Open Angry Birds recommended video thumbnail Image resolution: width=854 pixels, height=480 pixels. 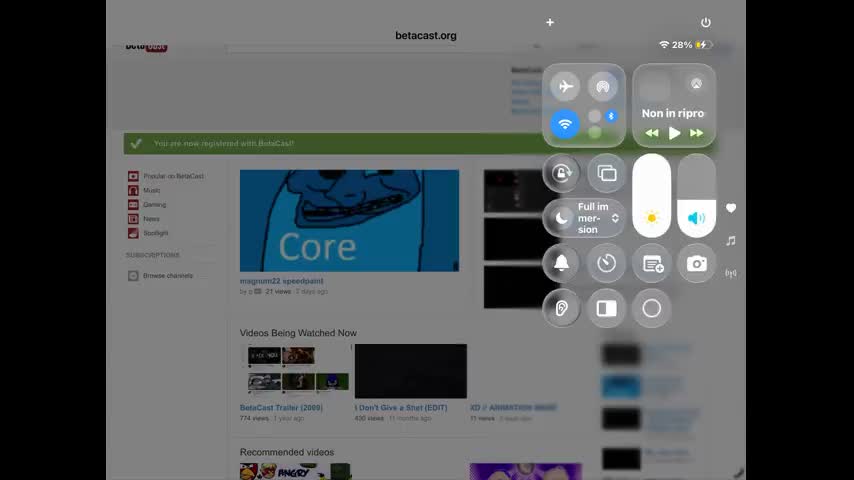(x=296, y=471)
